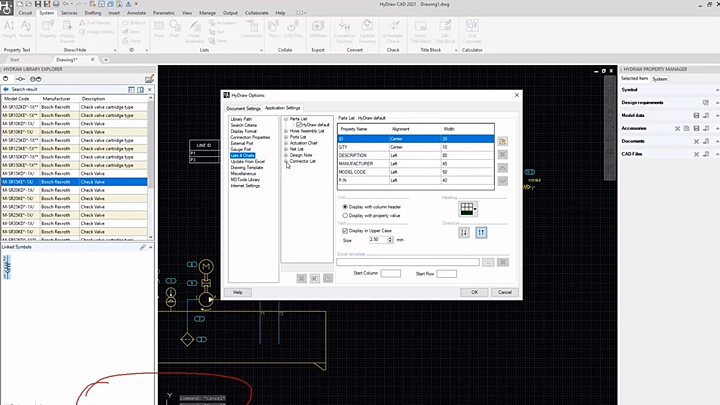The height and width of the screenshot is (405, 720).
Task: Select DESCRIPTION row in property table
Action: 416,155
